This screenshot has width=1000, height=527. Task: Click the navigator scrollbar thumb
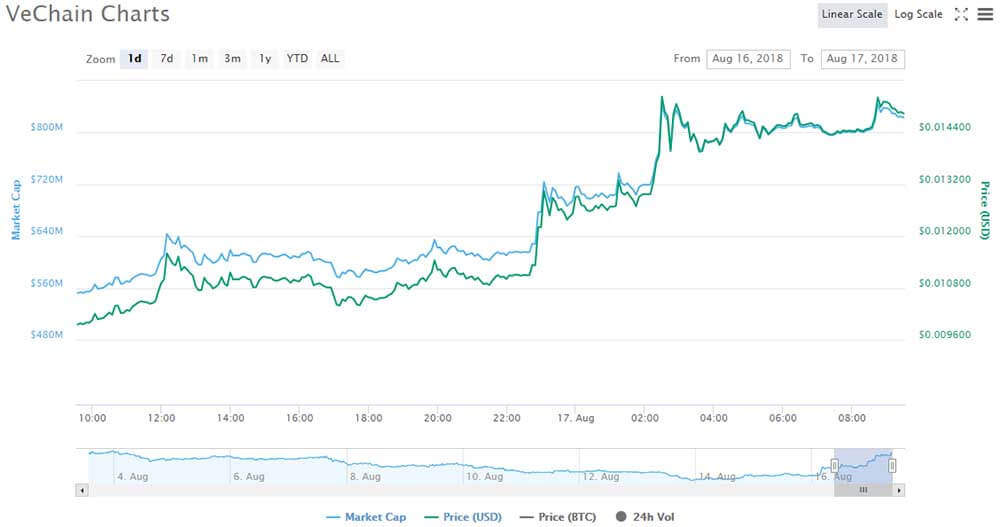863,490
